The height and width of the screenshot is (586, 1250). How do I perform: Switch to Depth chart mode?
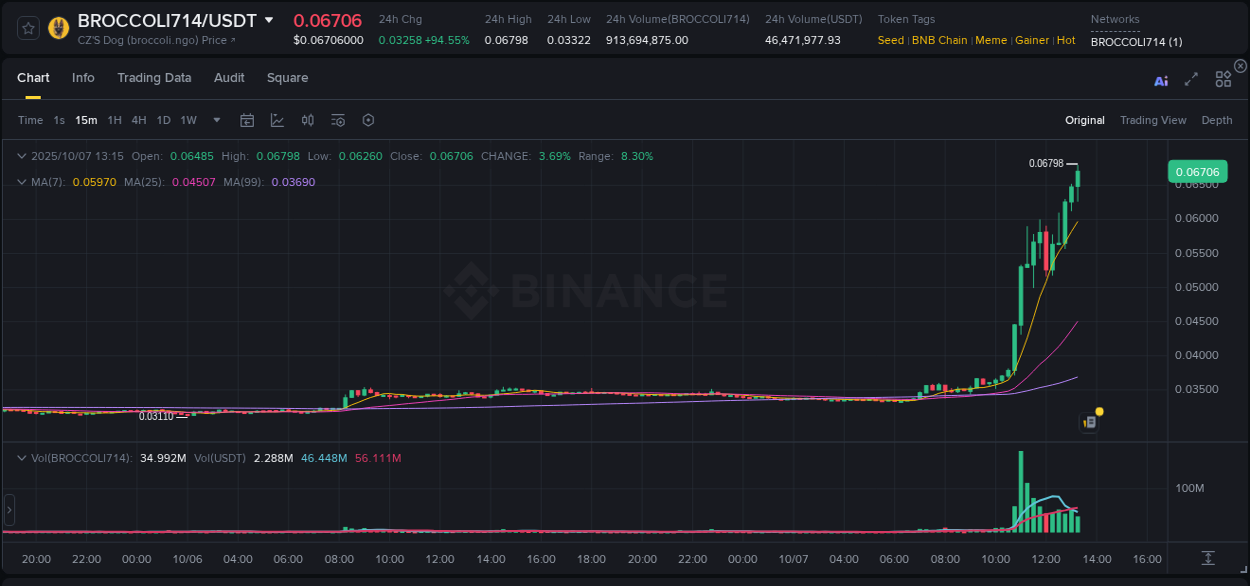pyautogui.click(x=1216, y=120)
